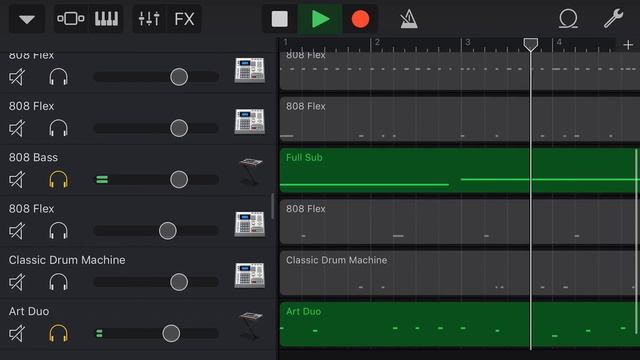Mute the 808 Flex track below 808 Bass
The image size is (640, 360).
point(17,231)
